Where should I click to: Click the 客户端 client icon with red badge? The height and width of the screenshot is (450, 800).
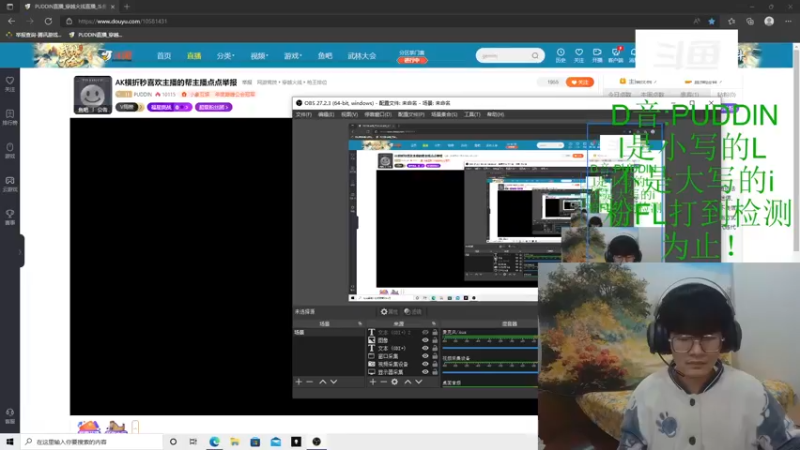pos(616,55)
